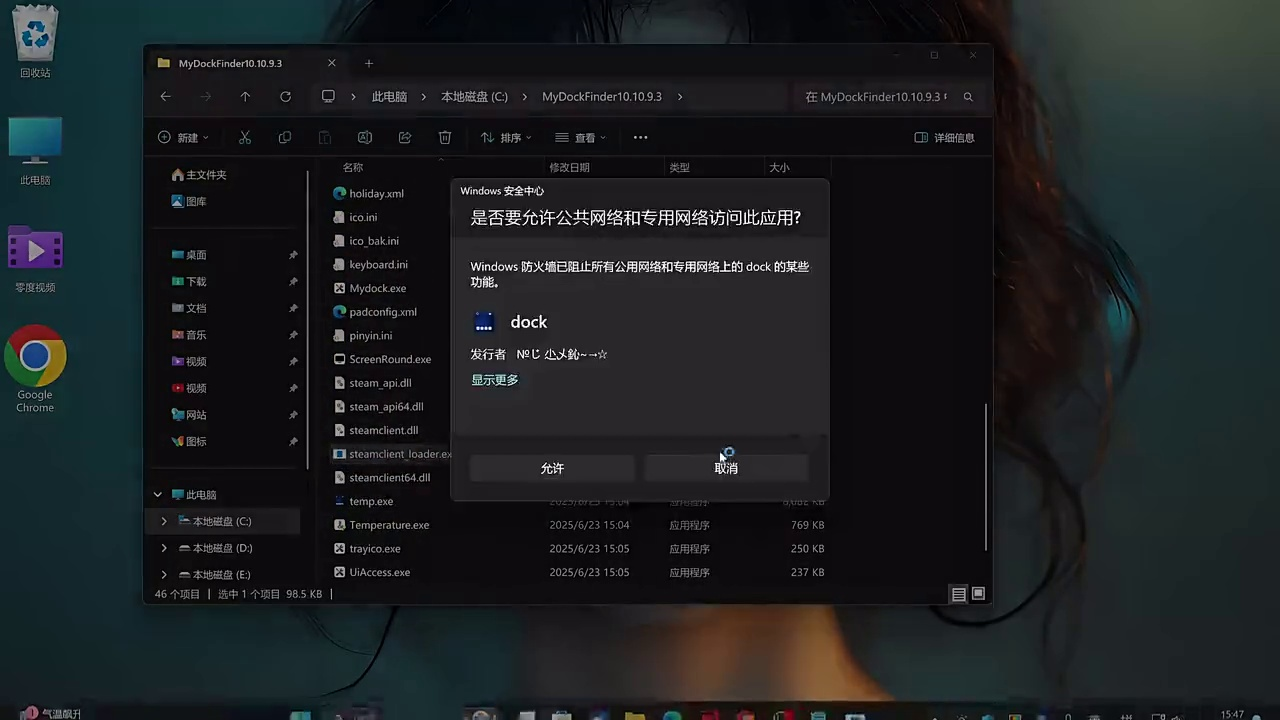Click the Cut scissors icon in Explorer toolbar
1280x720 pixels.
point(245,137)
